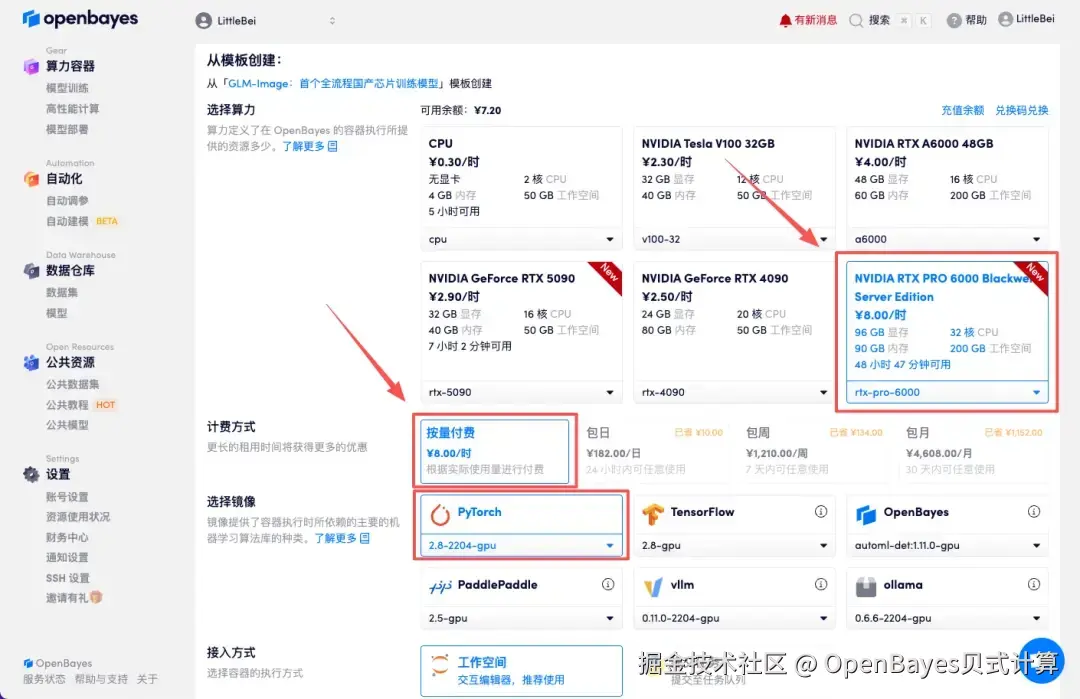Click the ollama logo icon
This screenshot has width=1080, height=699.
[x=866, y=586]
